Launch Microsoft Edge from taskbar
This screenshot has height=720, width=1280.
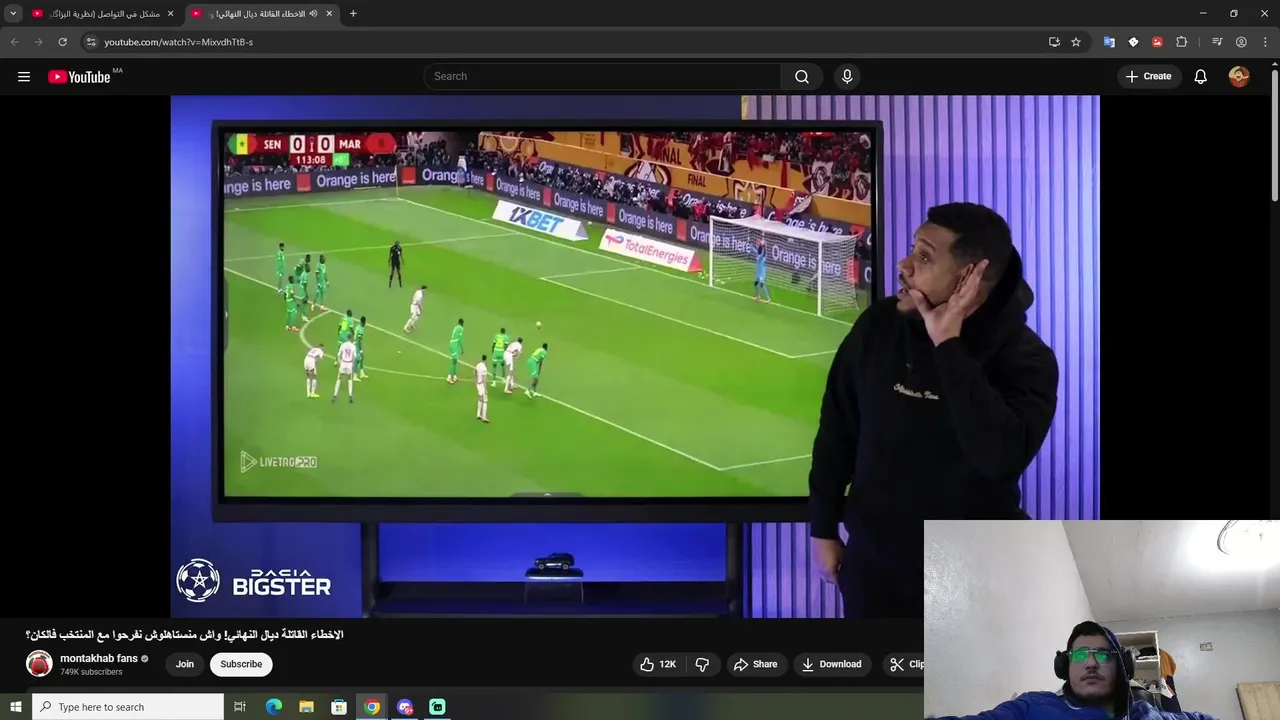(273, 707)
